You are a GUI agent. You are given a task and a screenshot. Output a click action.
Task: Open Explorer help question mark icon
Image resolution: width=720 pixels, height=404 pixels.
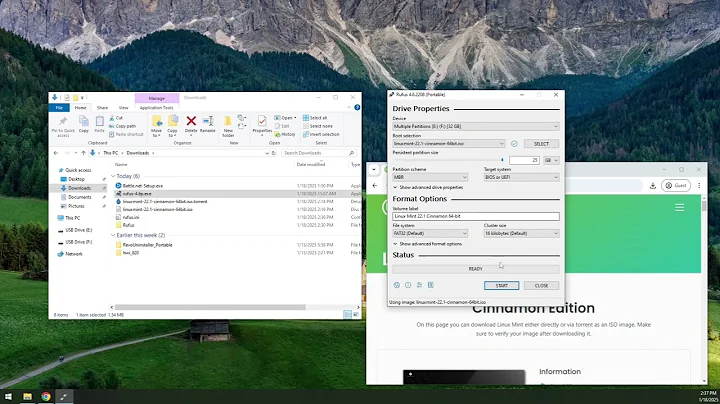357,107
